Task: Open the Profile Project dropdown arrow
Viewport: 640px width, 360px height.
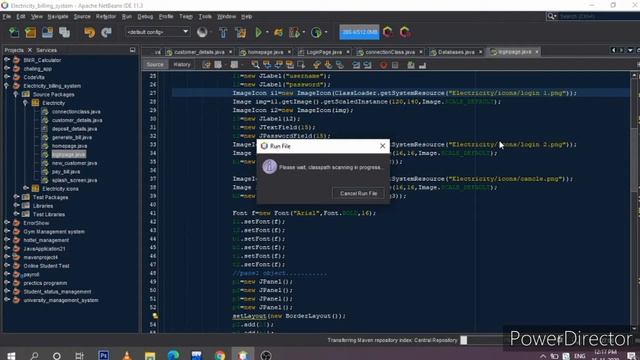Action: [x=304, y=32]
